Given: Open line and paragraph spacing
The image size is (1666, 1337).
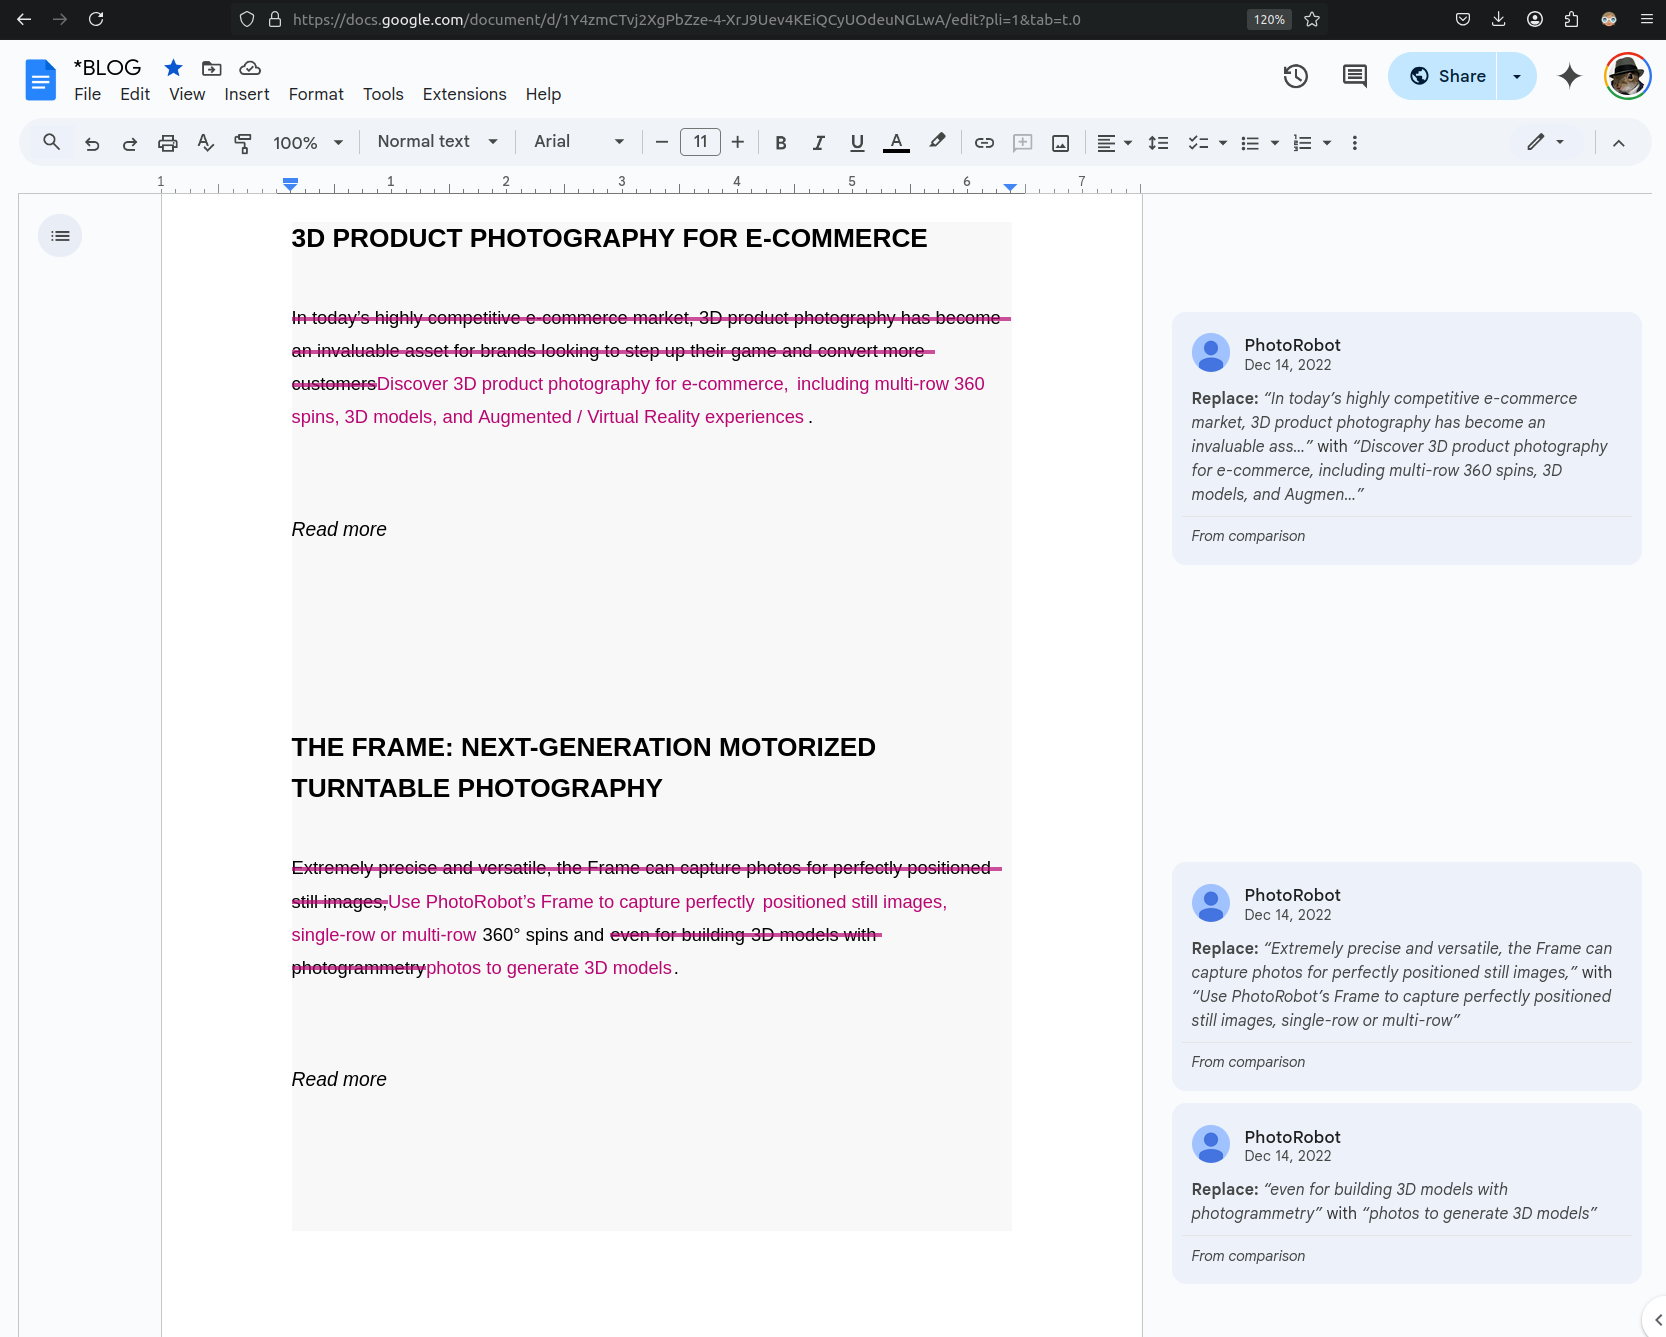Looking at the screenshot, I should (1158, 143).
